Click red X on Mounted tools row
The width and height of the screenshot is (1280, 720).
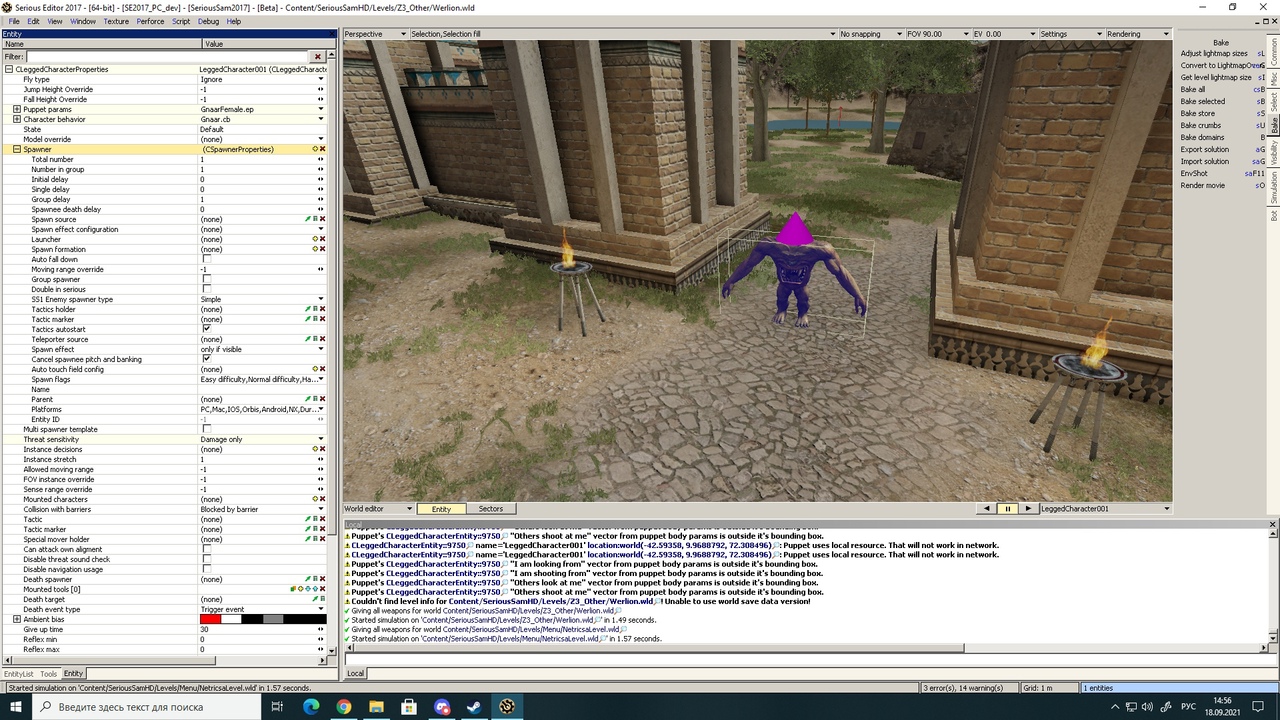(322, 589)
